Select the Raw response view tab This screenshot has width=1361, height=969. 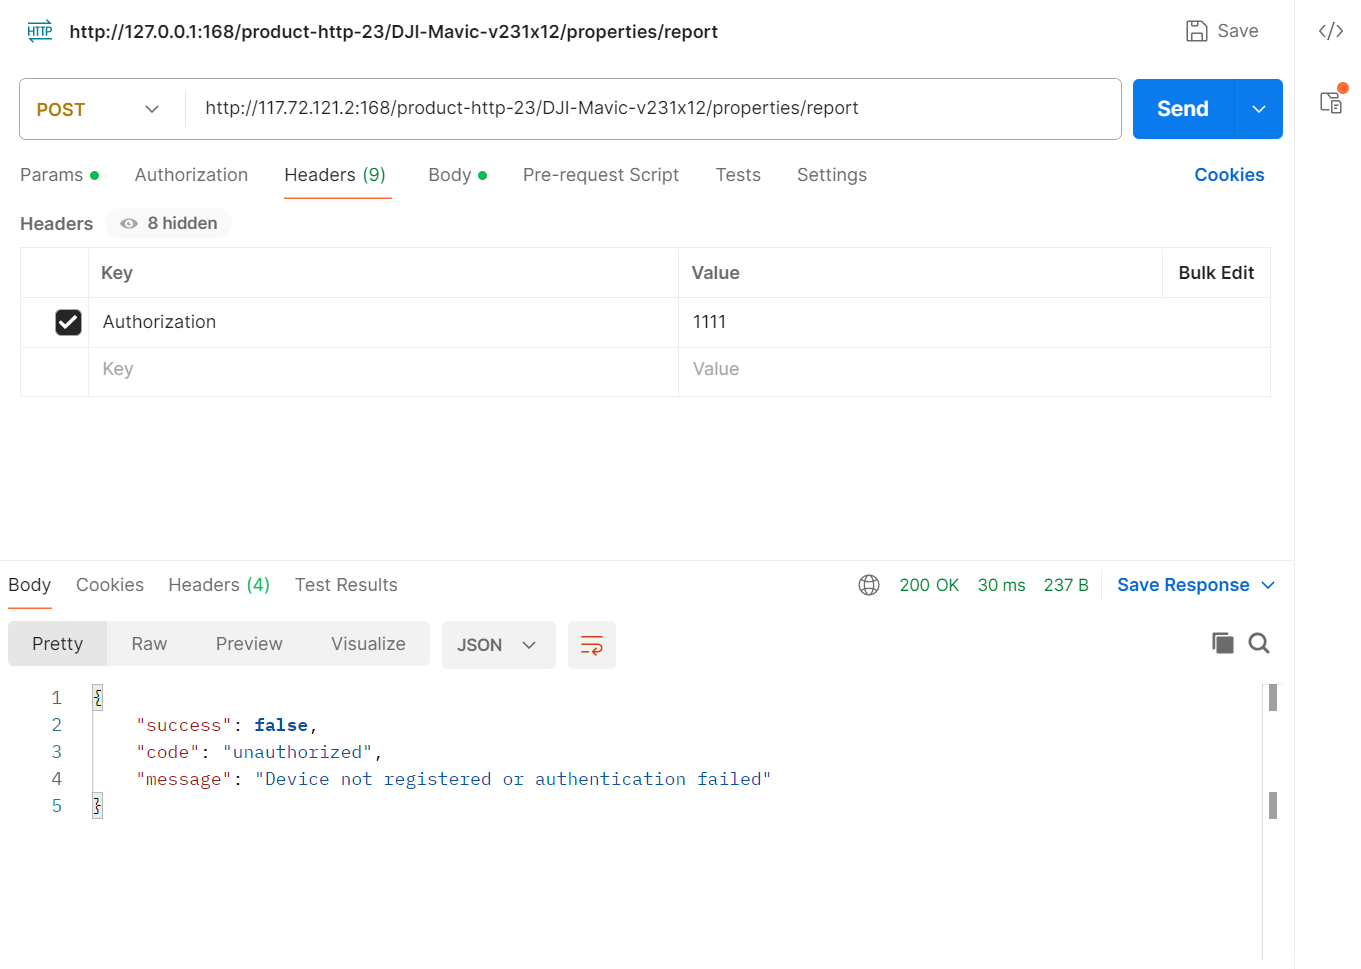[149, 644]
